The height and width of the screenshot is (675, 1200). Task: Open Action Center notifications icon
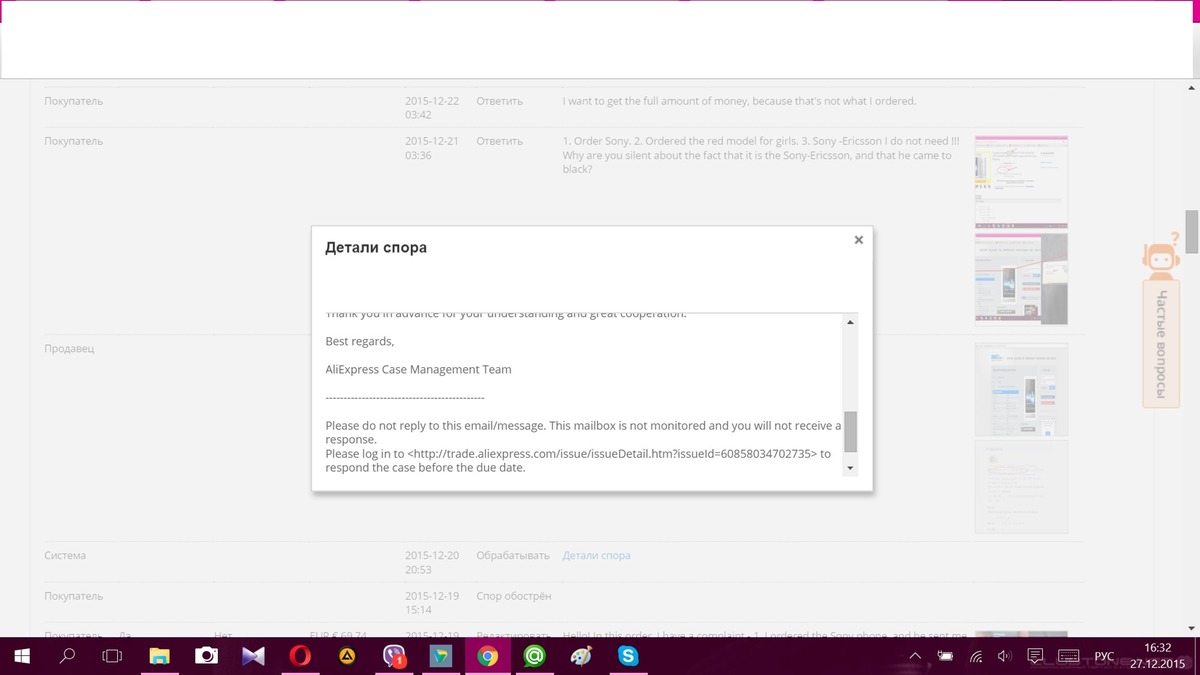[x=1035, y=657]
